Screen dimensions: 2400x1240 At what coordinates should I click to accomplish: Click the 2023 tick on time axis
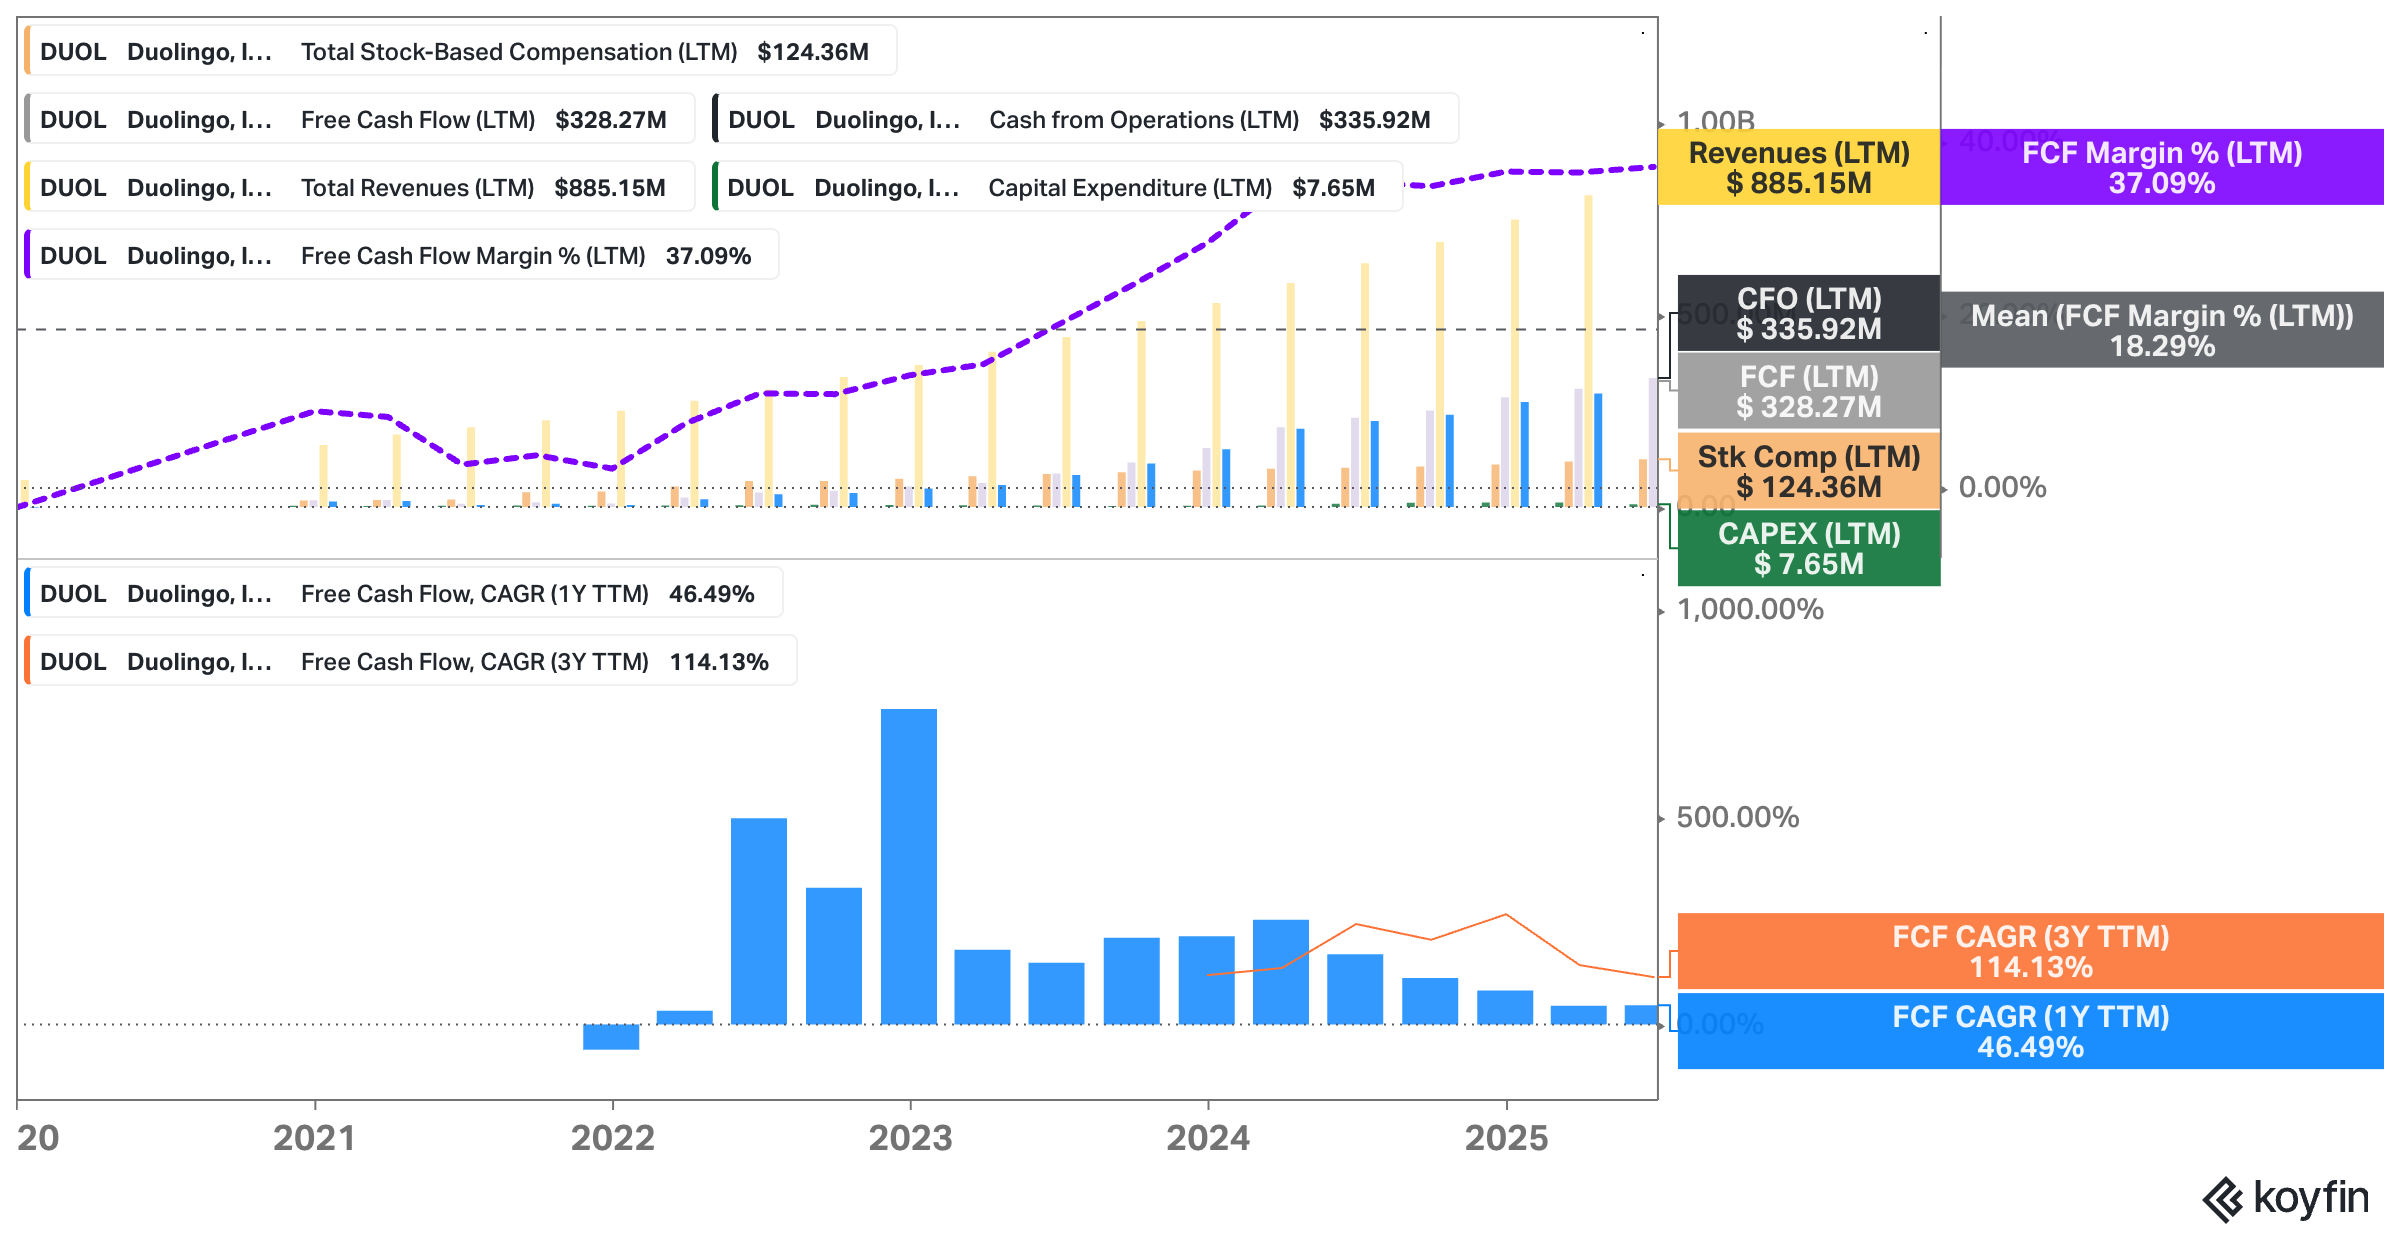[910, 1137]
